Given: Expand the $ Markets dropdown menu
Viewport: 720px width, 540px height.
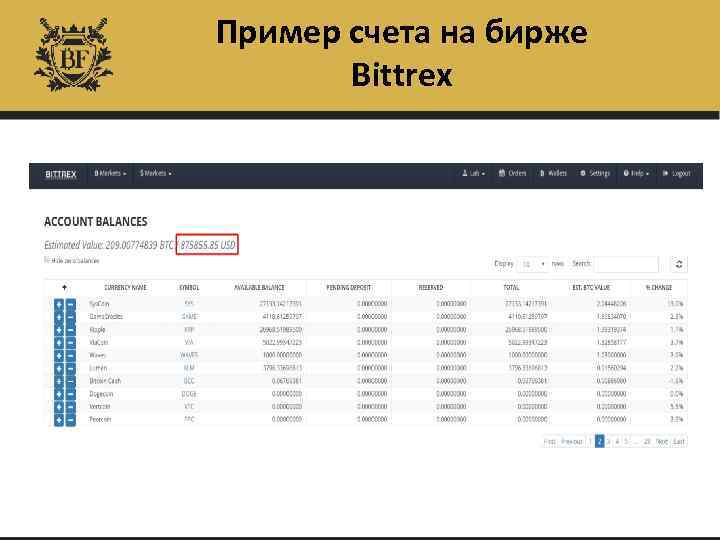Looking at the screenshot, I should pos(156,174).
